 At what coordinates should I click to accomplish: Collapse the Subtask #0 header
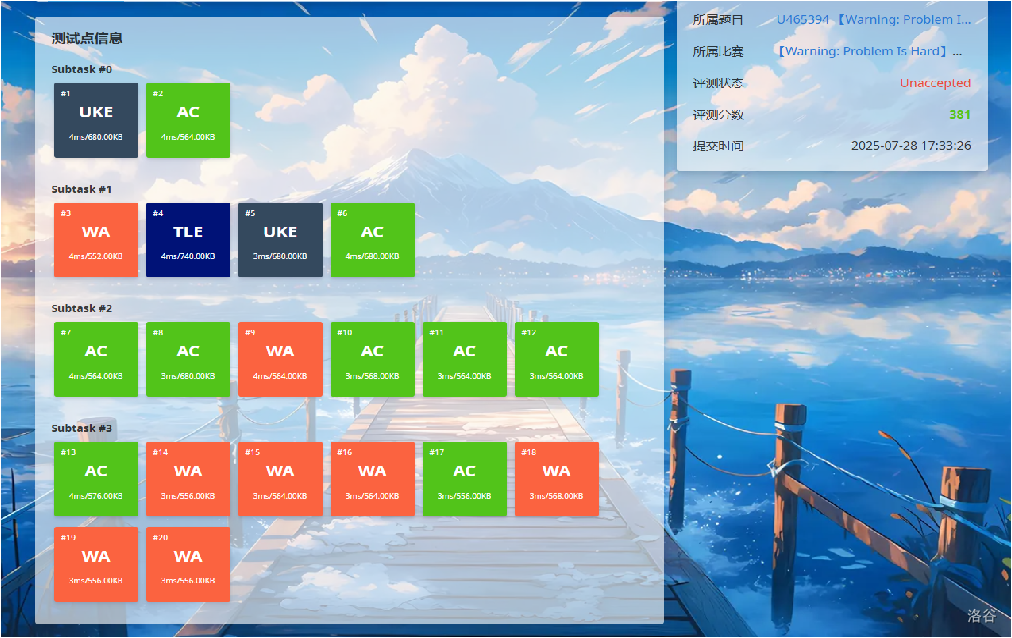pos(82,70)
